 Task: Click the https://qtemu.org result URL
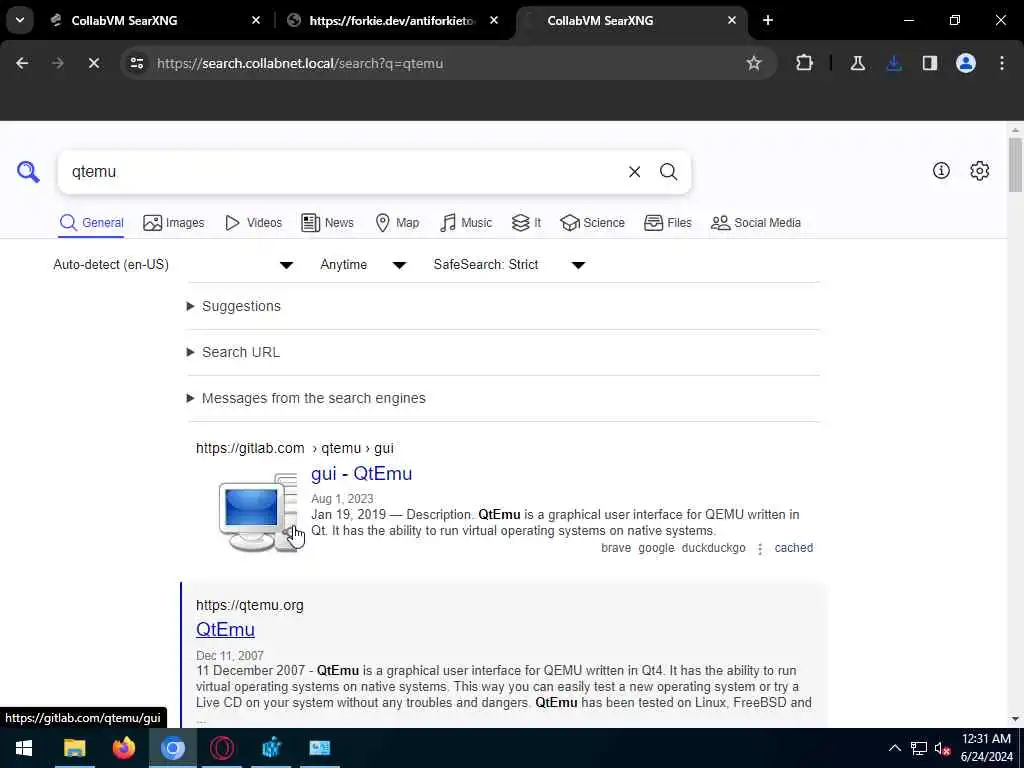(x=249, y=605)
